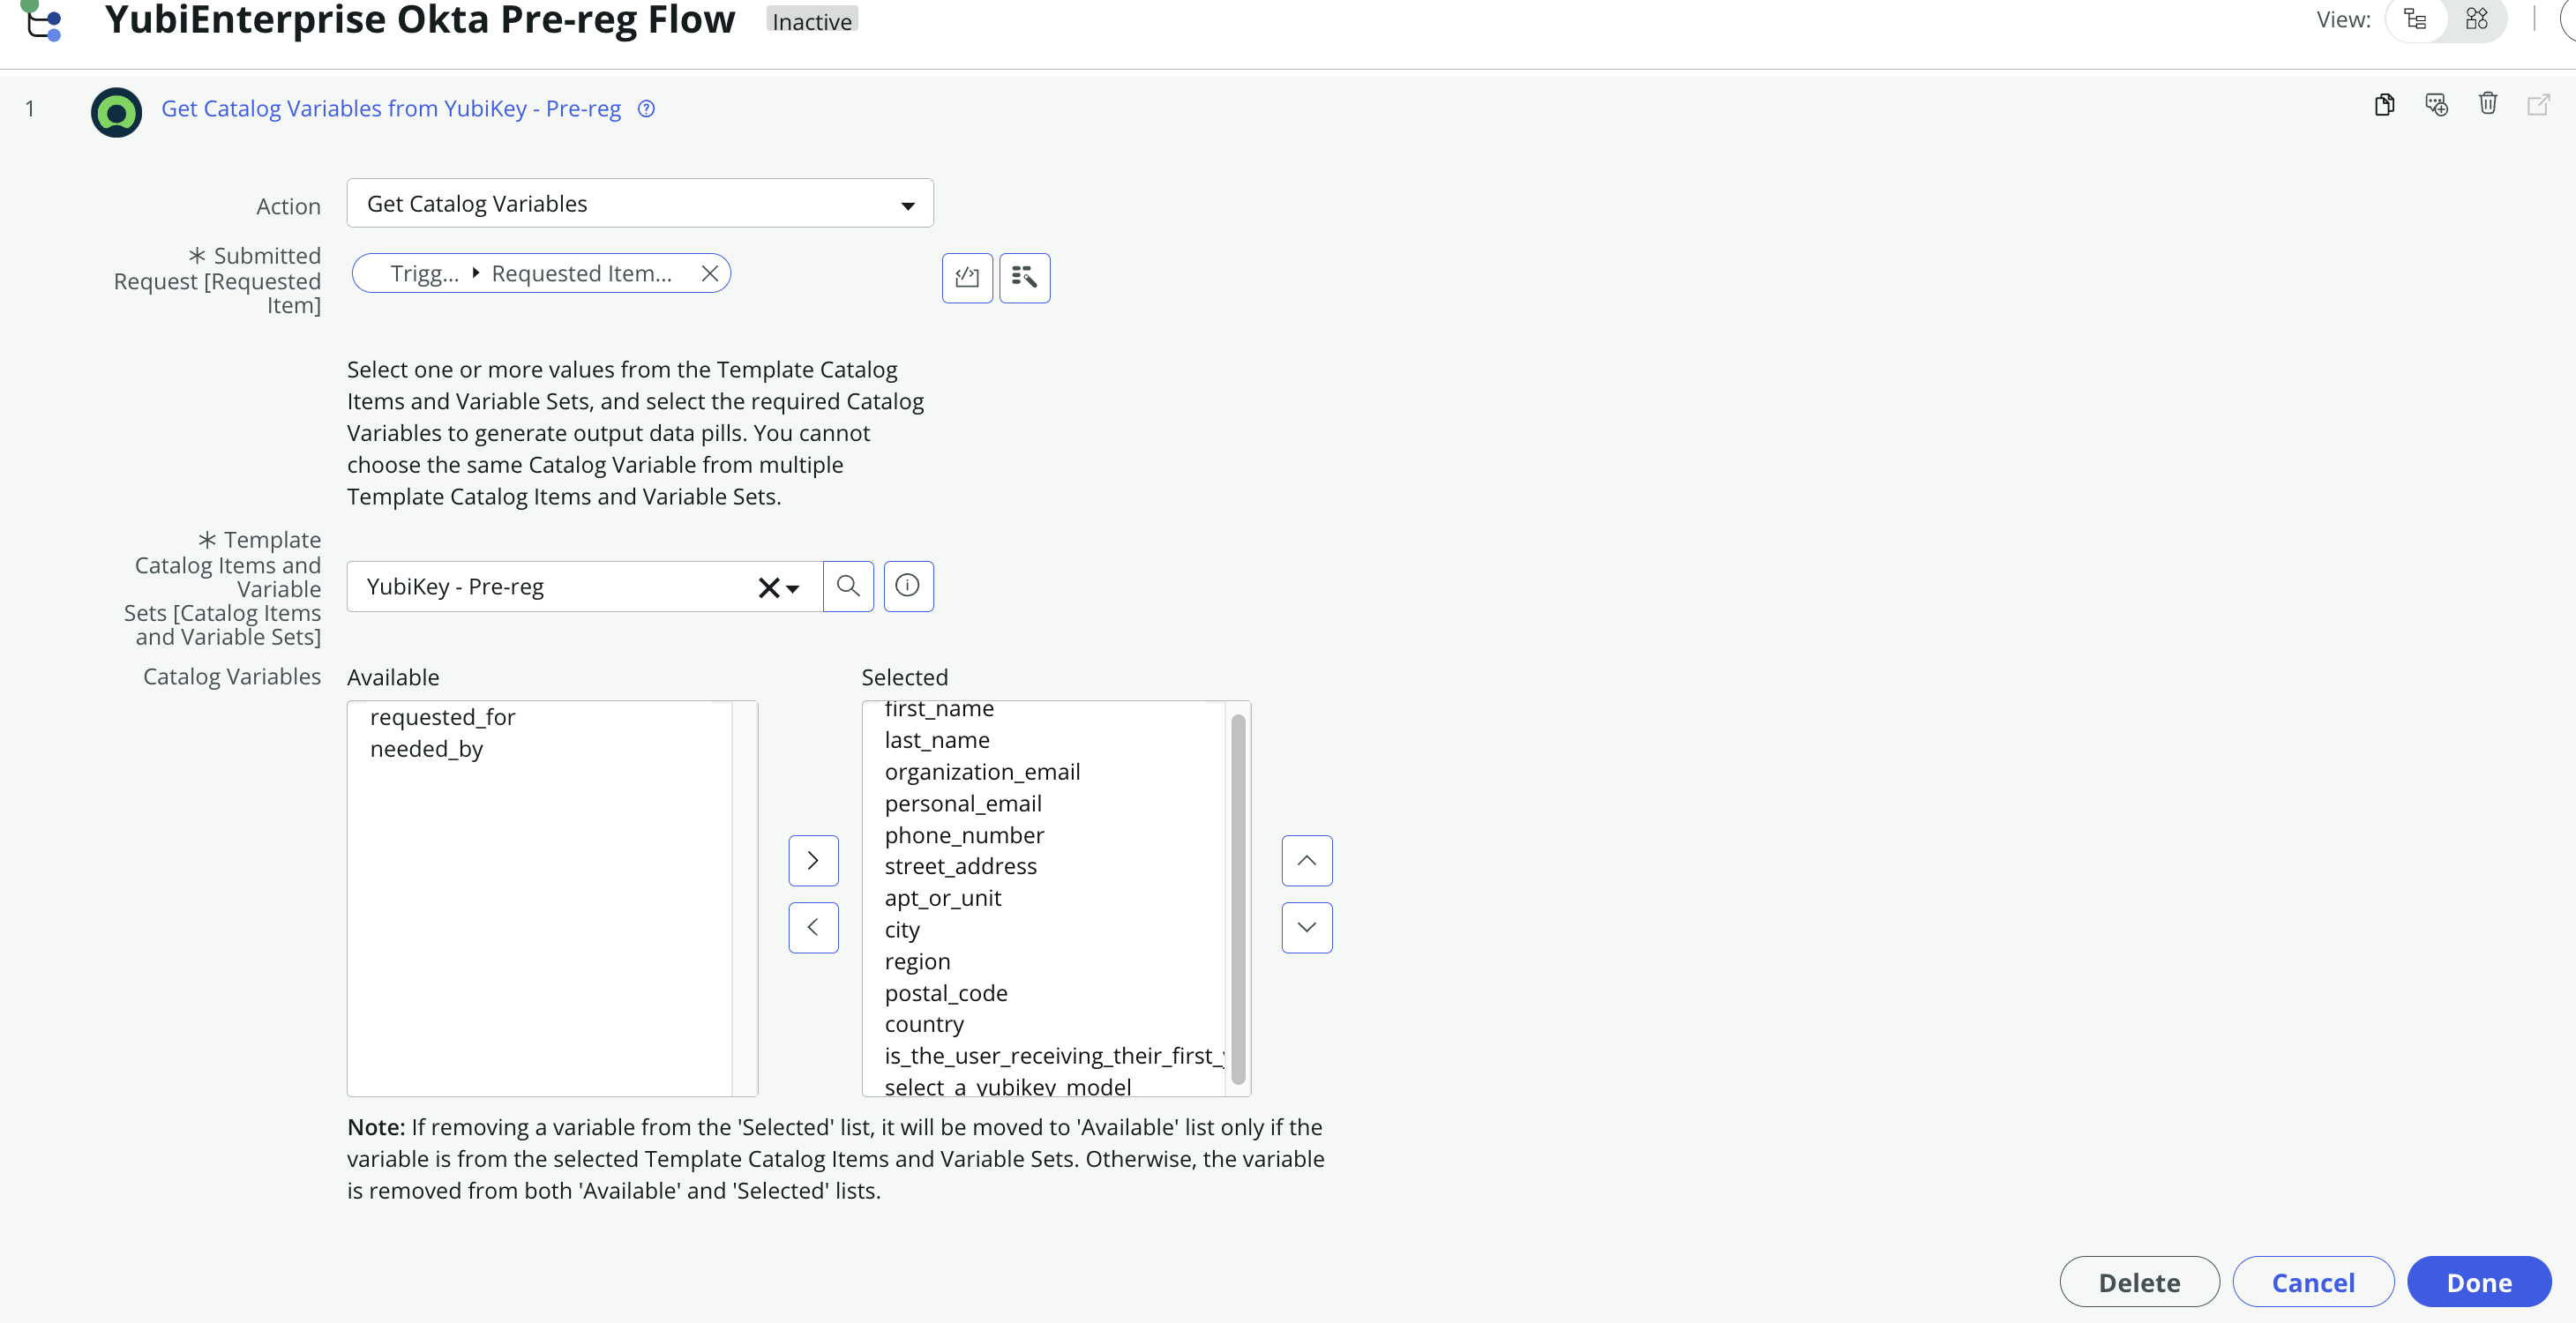Viewport: 2576px width, 1323px height.
Task: Open help icon next to action title
Action: tap(647, 109)
